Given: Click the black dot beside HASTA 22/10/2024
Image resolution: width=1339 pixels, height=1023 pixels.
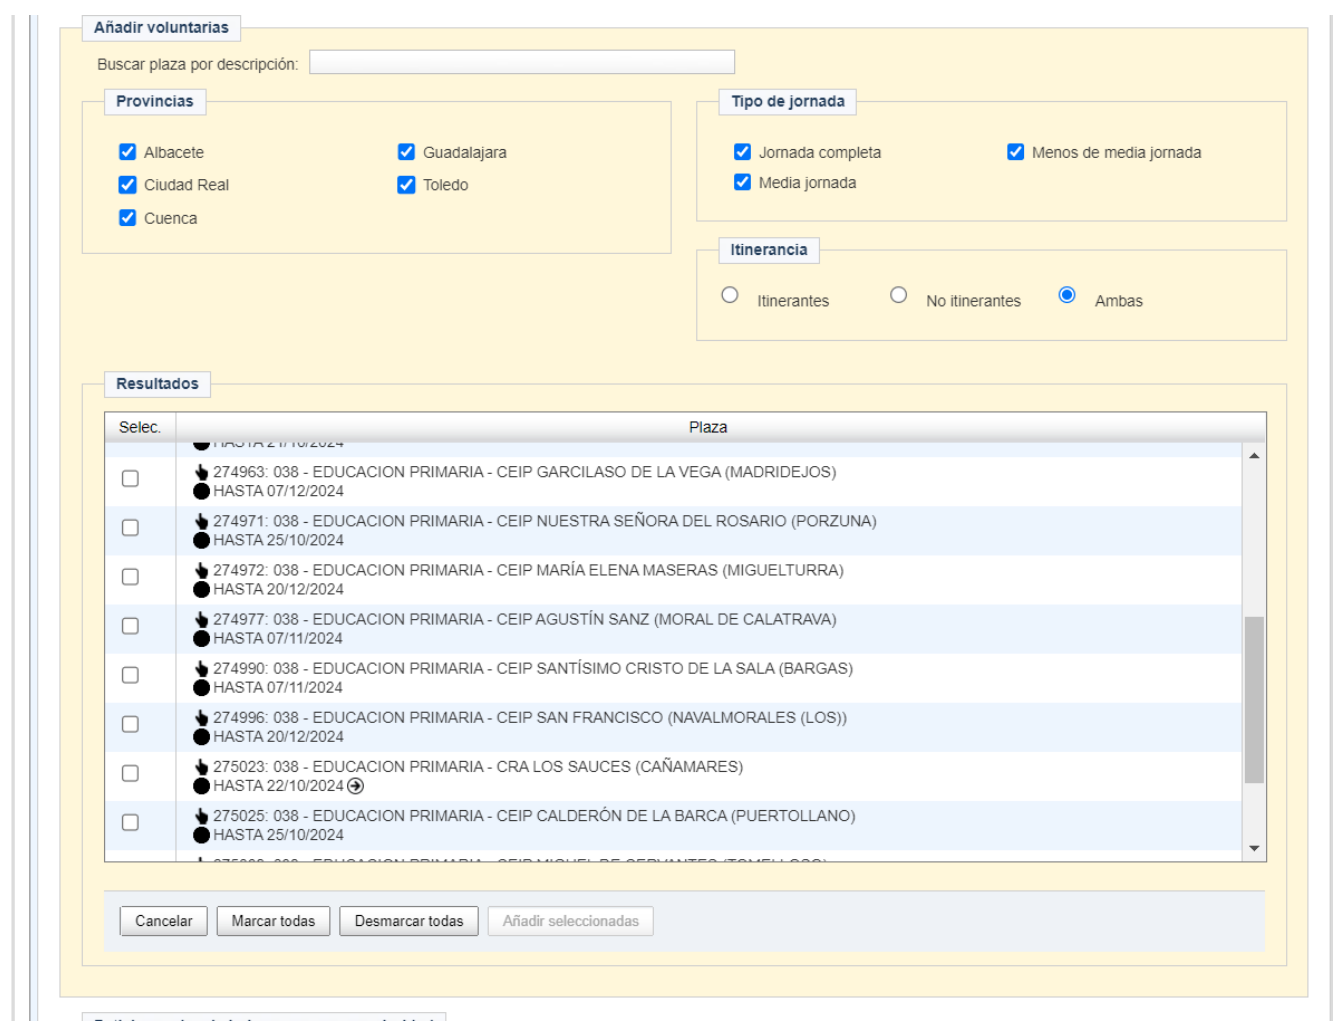Looking at the screenshot, I should tap(201, 786).
